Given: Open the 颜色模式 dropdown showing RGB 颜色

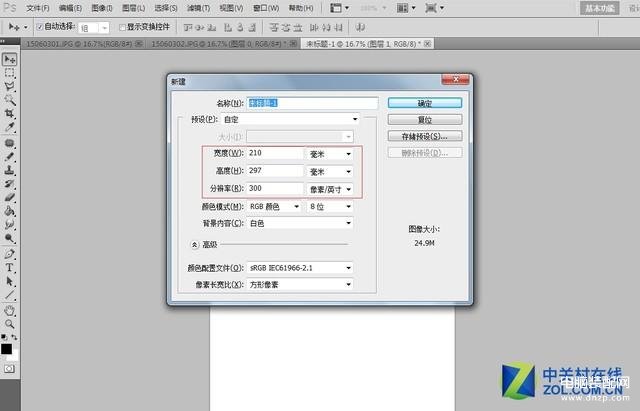Looking at the screenshot, I should 274,207.
